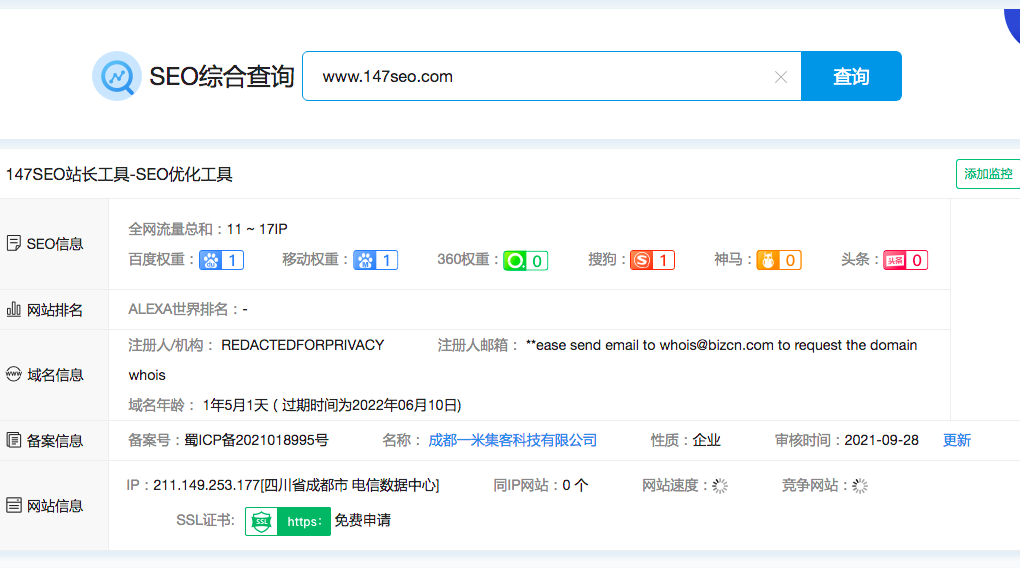This screenshot has width=1020, height=568.
Task: Click the SEO综合查询 magnifier logo icon
Action: 116,76
